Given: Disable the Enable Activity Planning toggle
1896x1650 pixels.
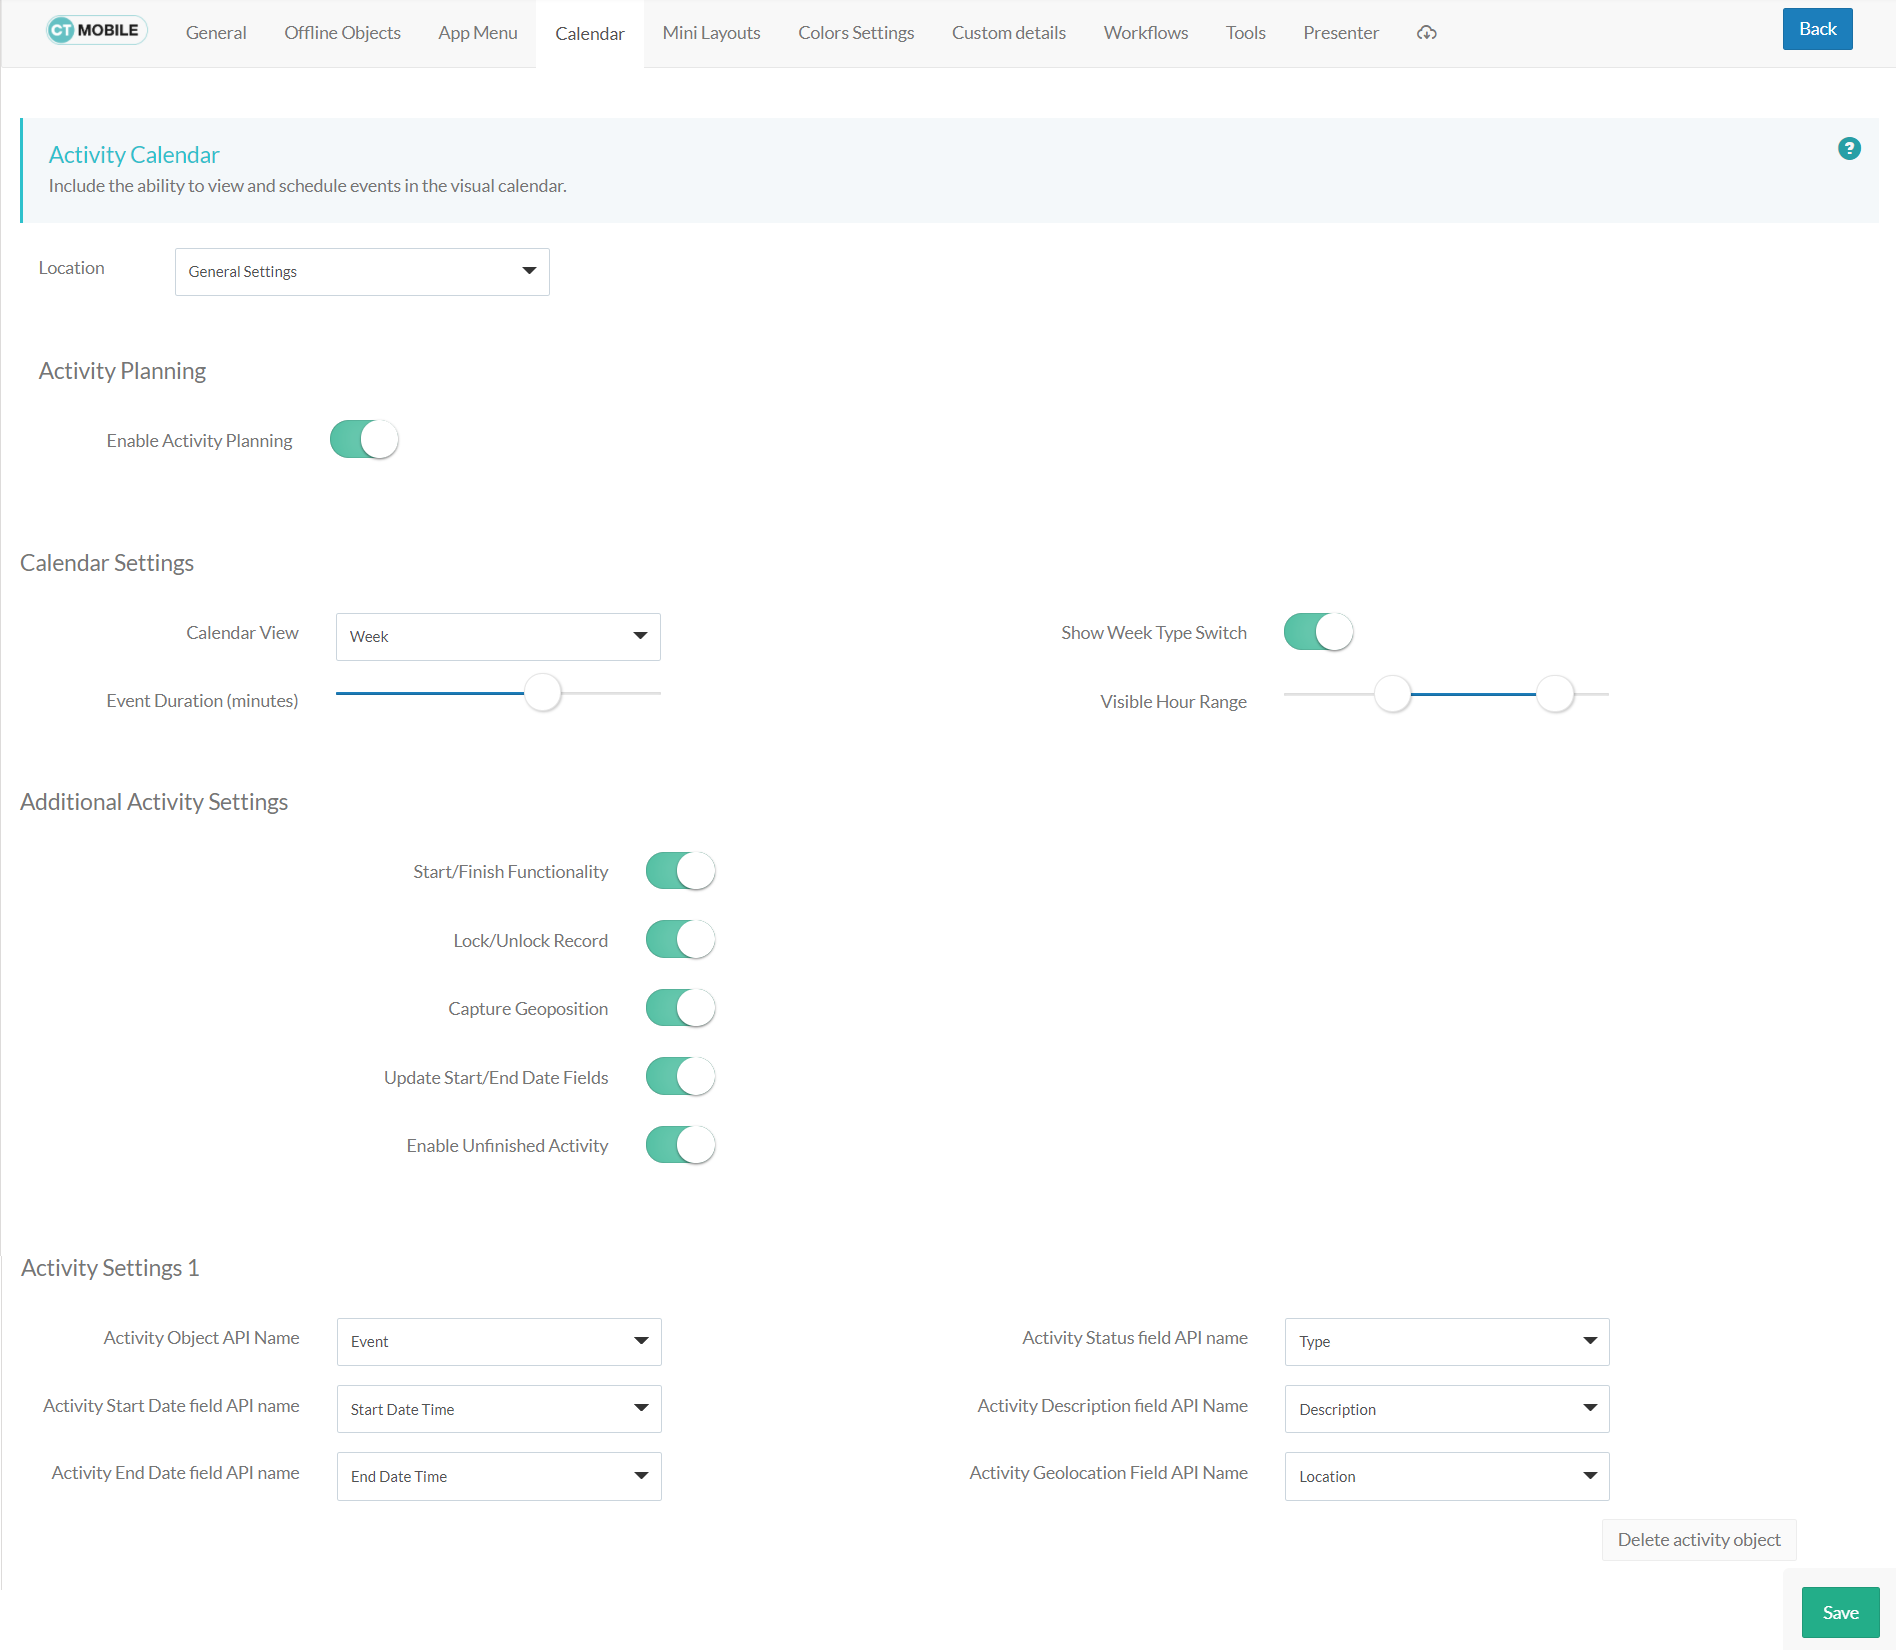Looking at the screenshot, I should coord(364,440).
